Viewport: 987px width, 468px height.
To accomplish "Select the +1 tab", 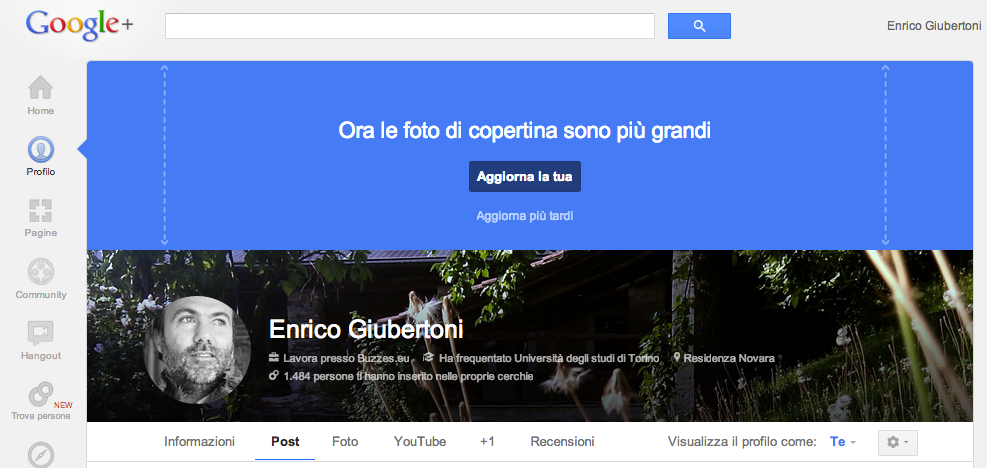I will (487, 442).
